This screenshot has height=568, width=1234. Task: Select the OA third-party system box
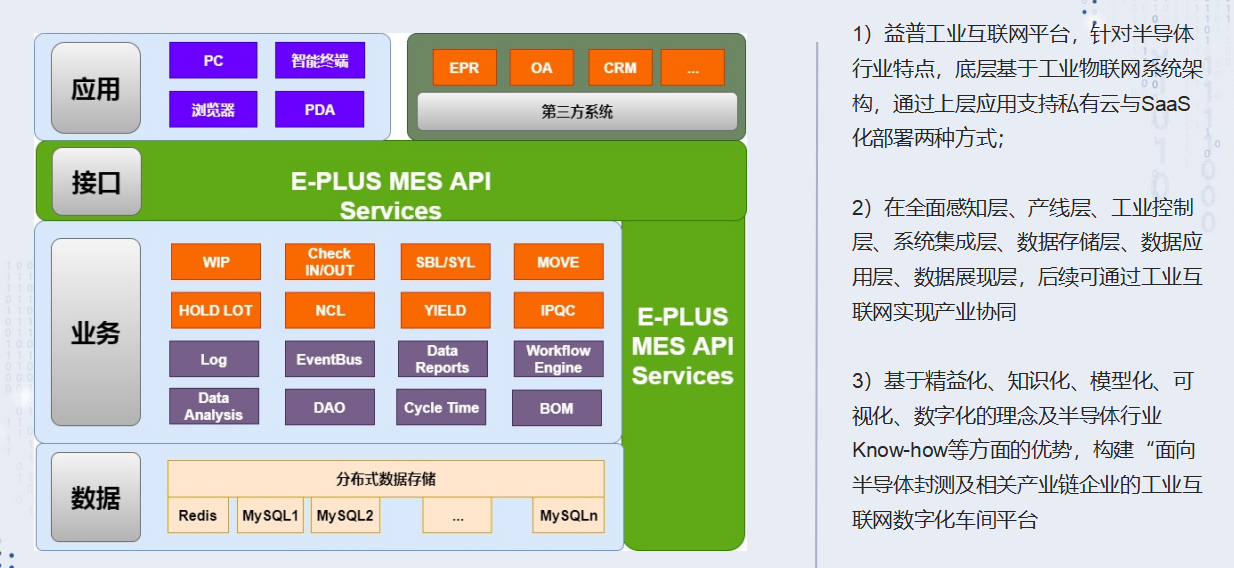[542, 68]
